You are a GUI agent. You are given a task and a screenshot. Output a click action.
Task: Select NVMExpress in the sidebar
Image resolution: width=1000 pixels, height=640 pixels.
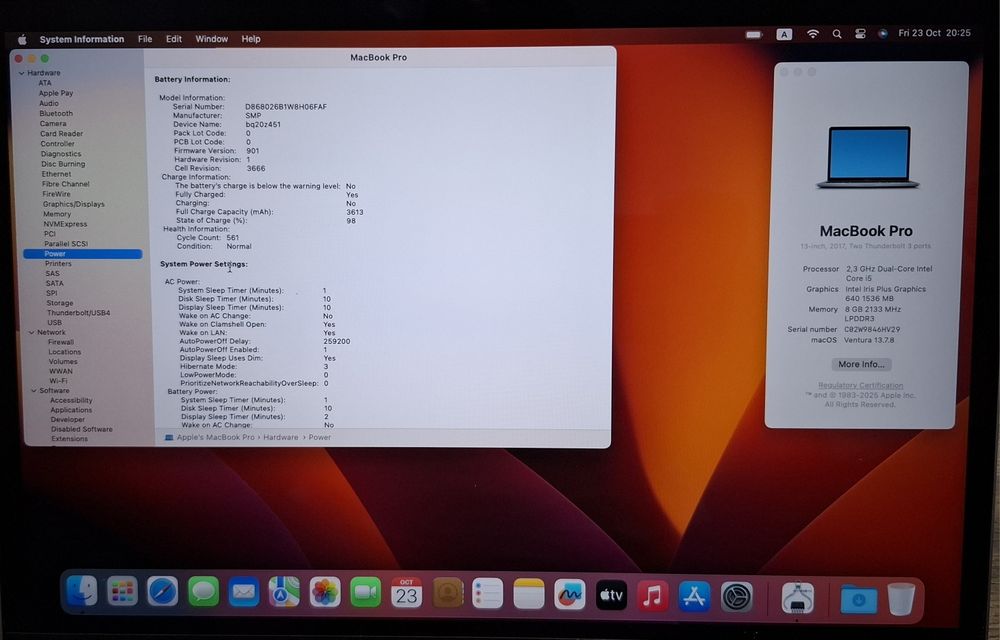click(65, 224)
